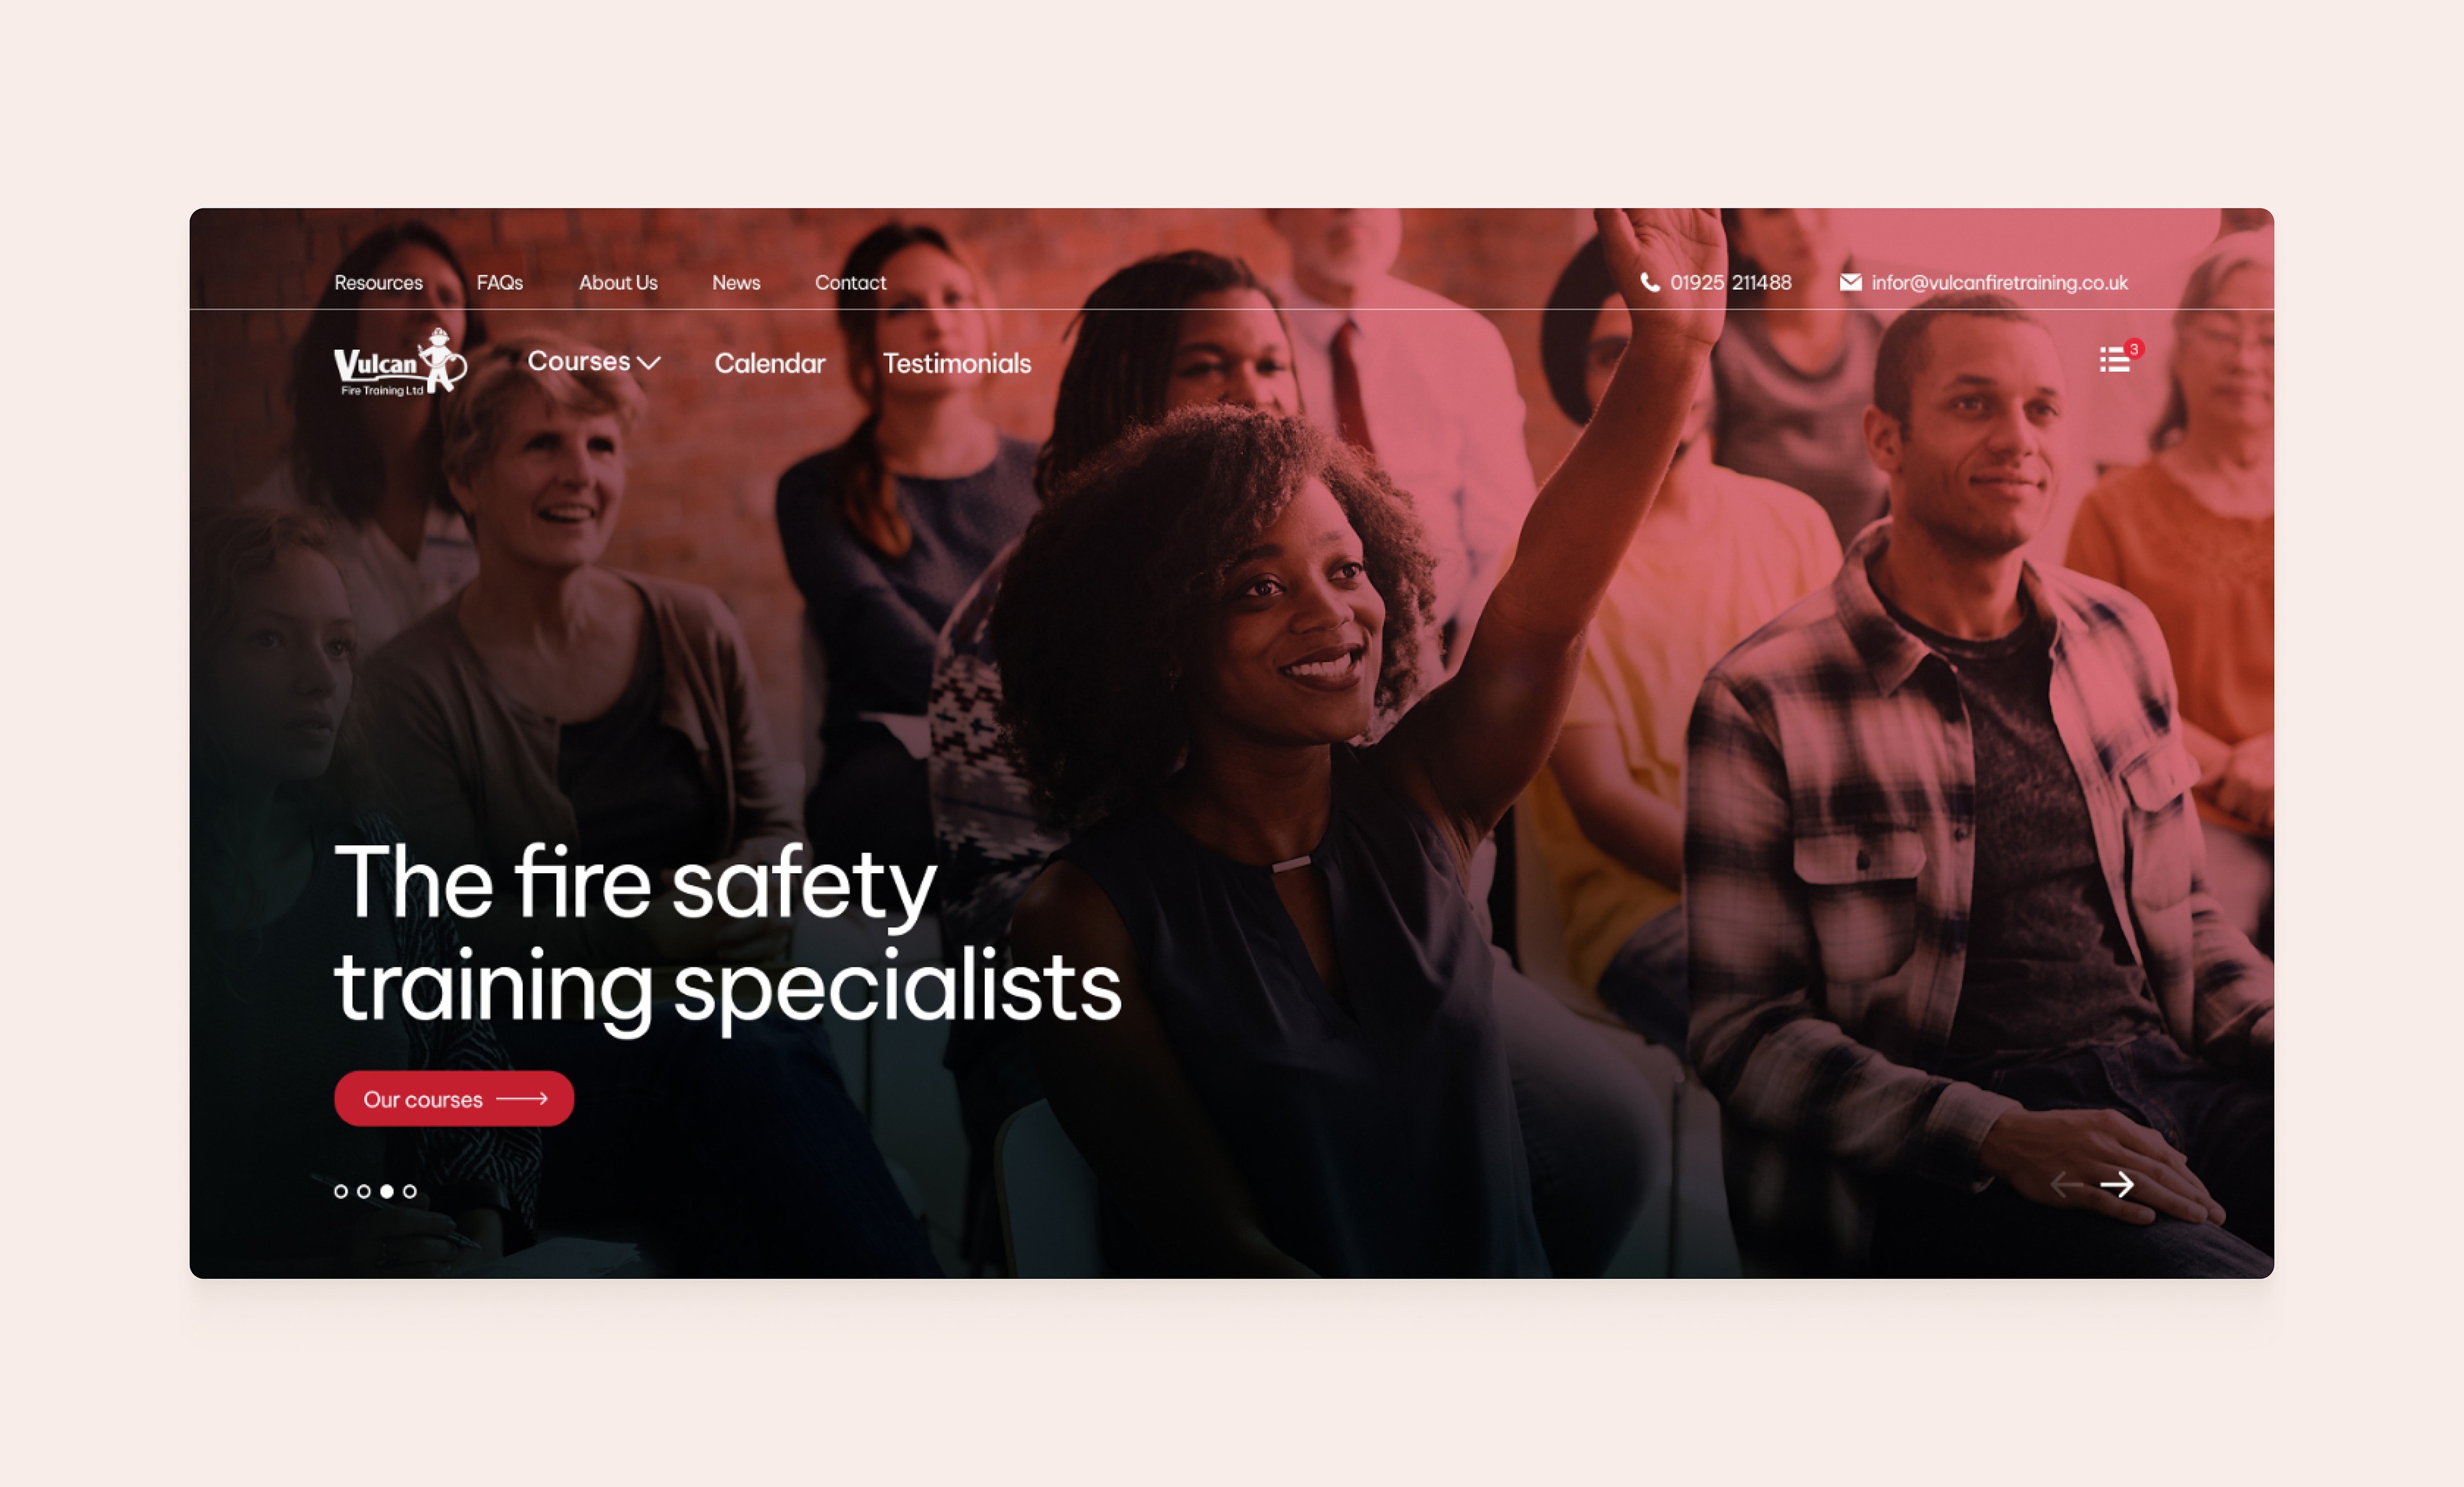Select the second carousel dot
The height and width of the screenshot is (1487, 2464).
(x=364, y=1191)
